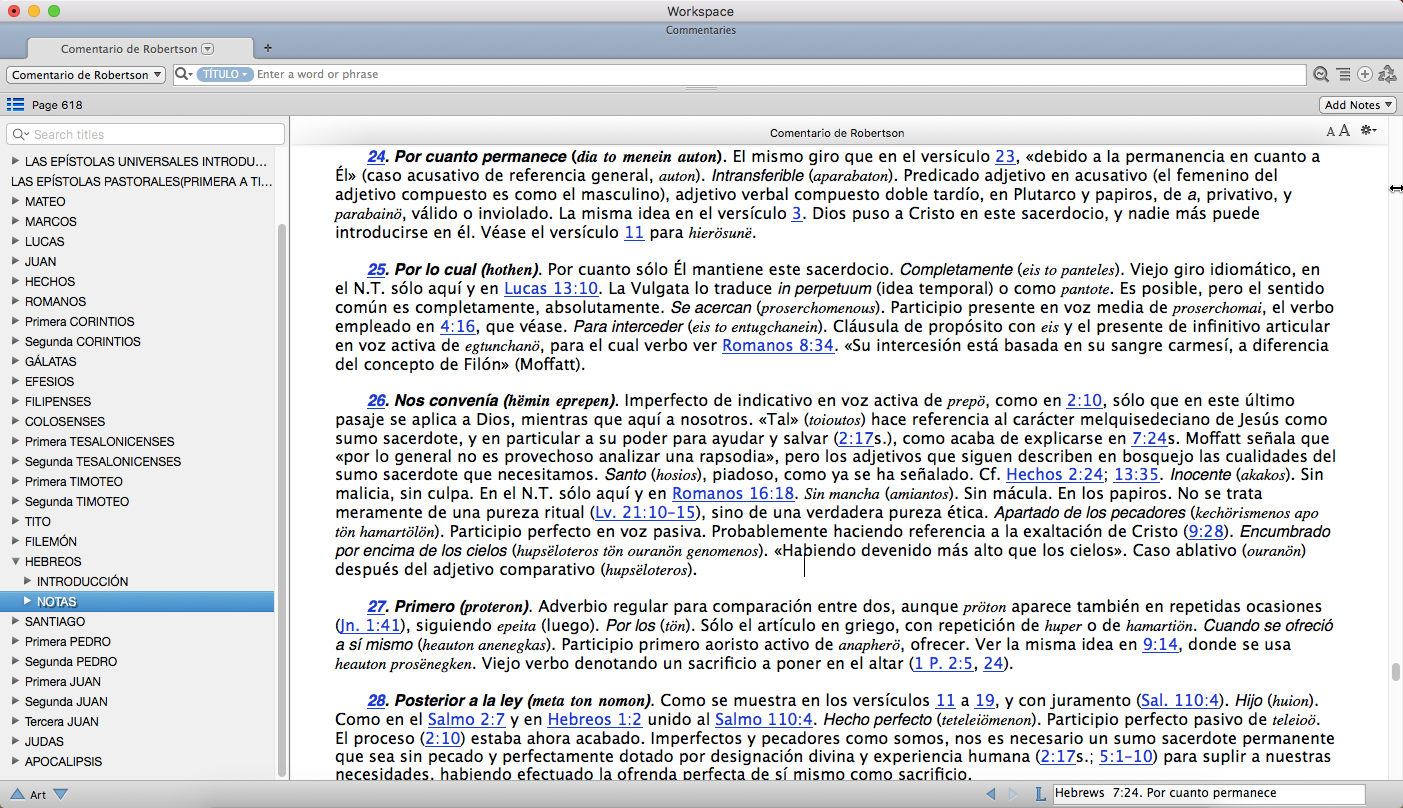The width and height of the screenshot is (1403, 808).
Task: Click the Page 618 label
Action: click(57, 105)
